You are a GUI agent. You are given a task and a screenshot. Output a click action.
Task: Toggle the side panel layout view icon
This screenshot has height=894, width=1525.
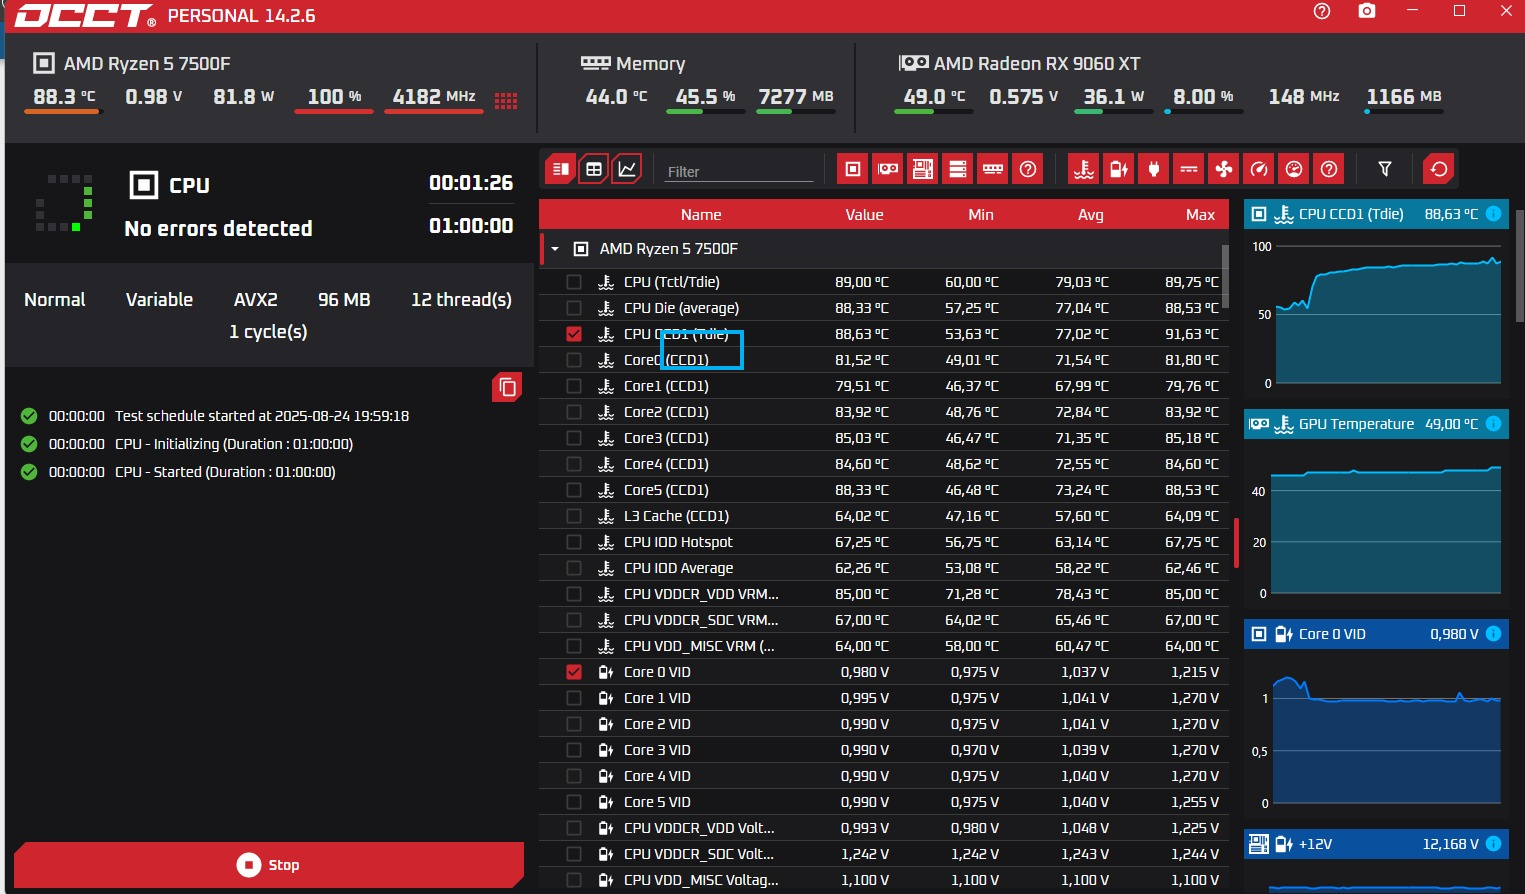(x=561, y=169)
